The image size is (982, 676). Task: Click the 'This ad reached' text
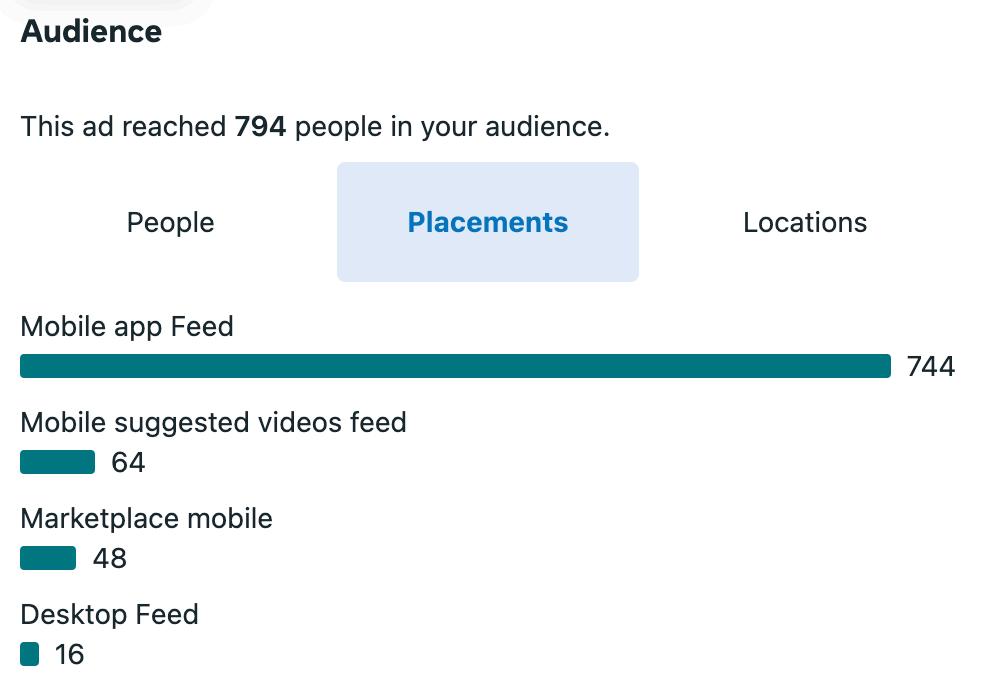tap(123, 127)
